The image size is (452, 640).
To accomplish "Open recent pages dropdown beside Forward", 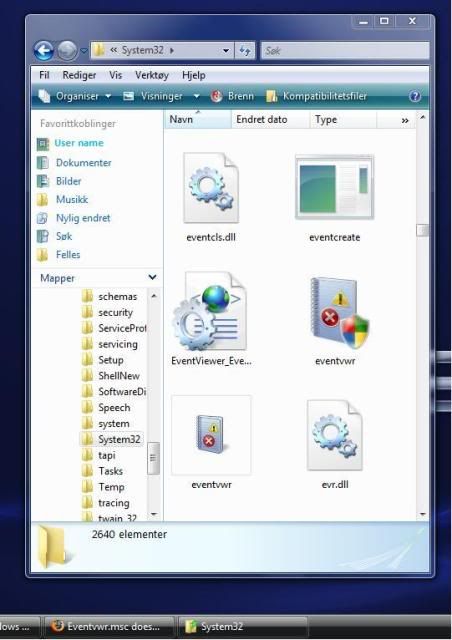I will [x=84, y=51].
